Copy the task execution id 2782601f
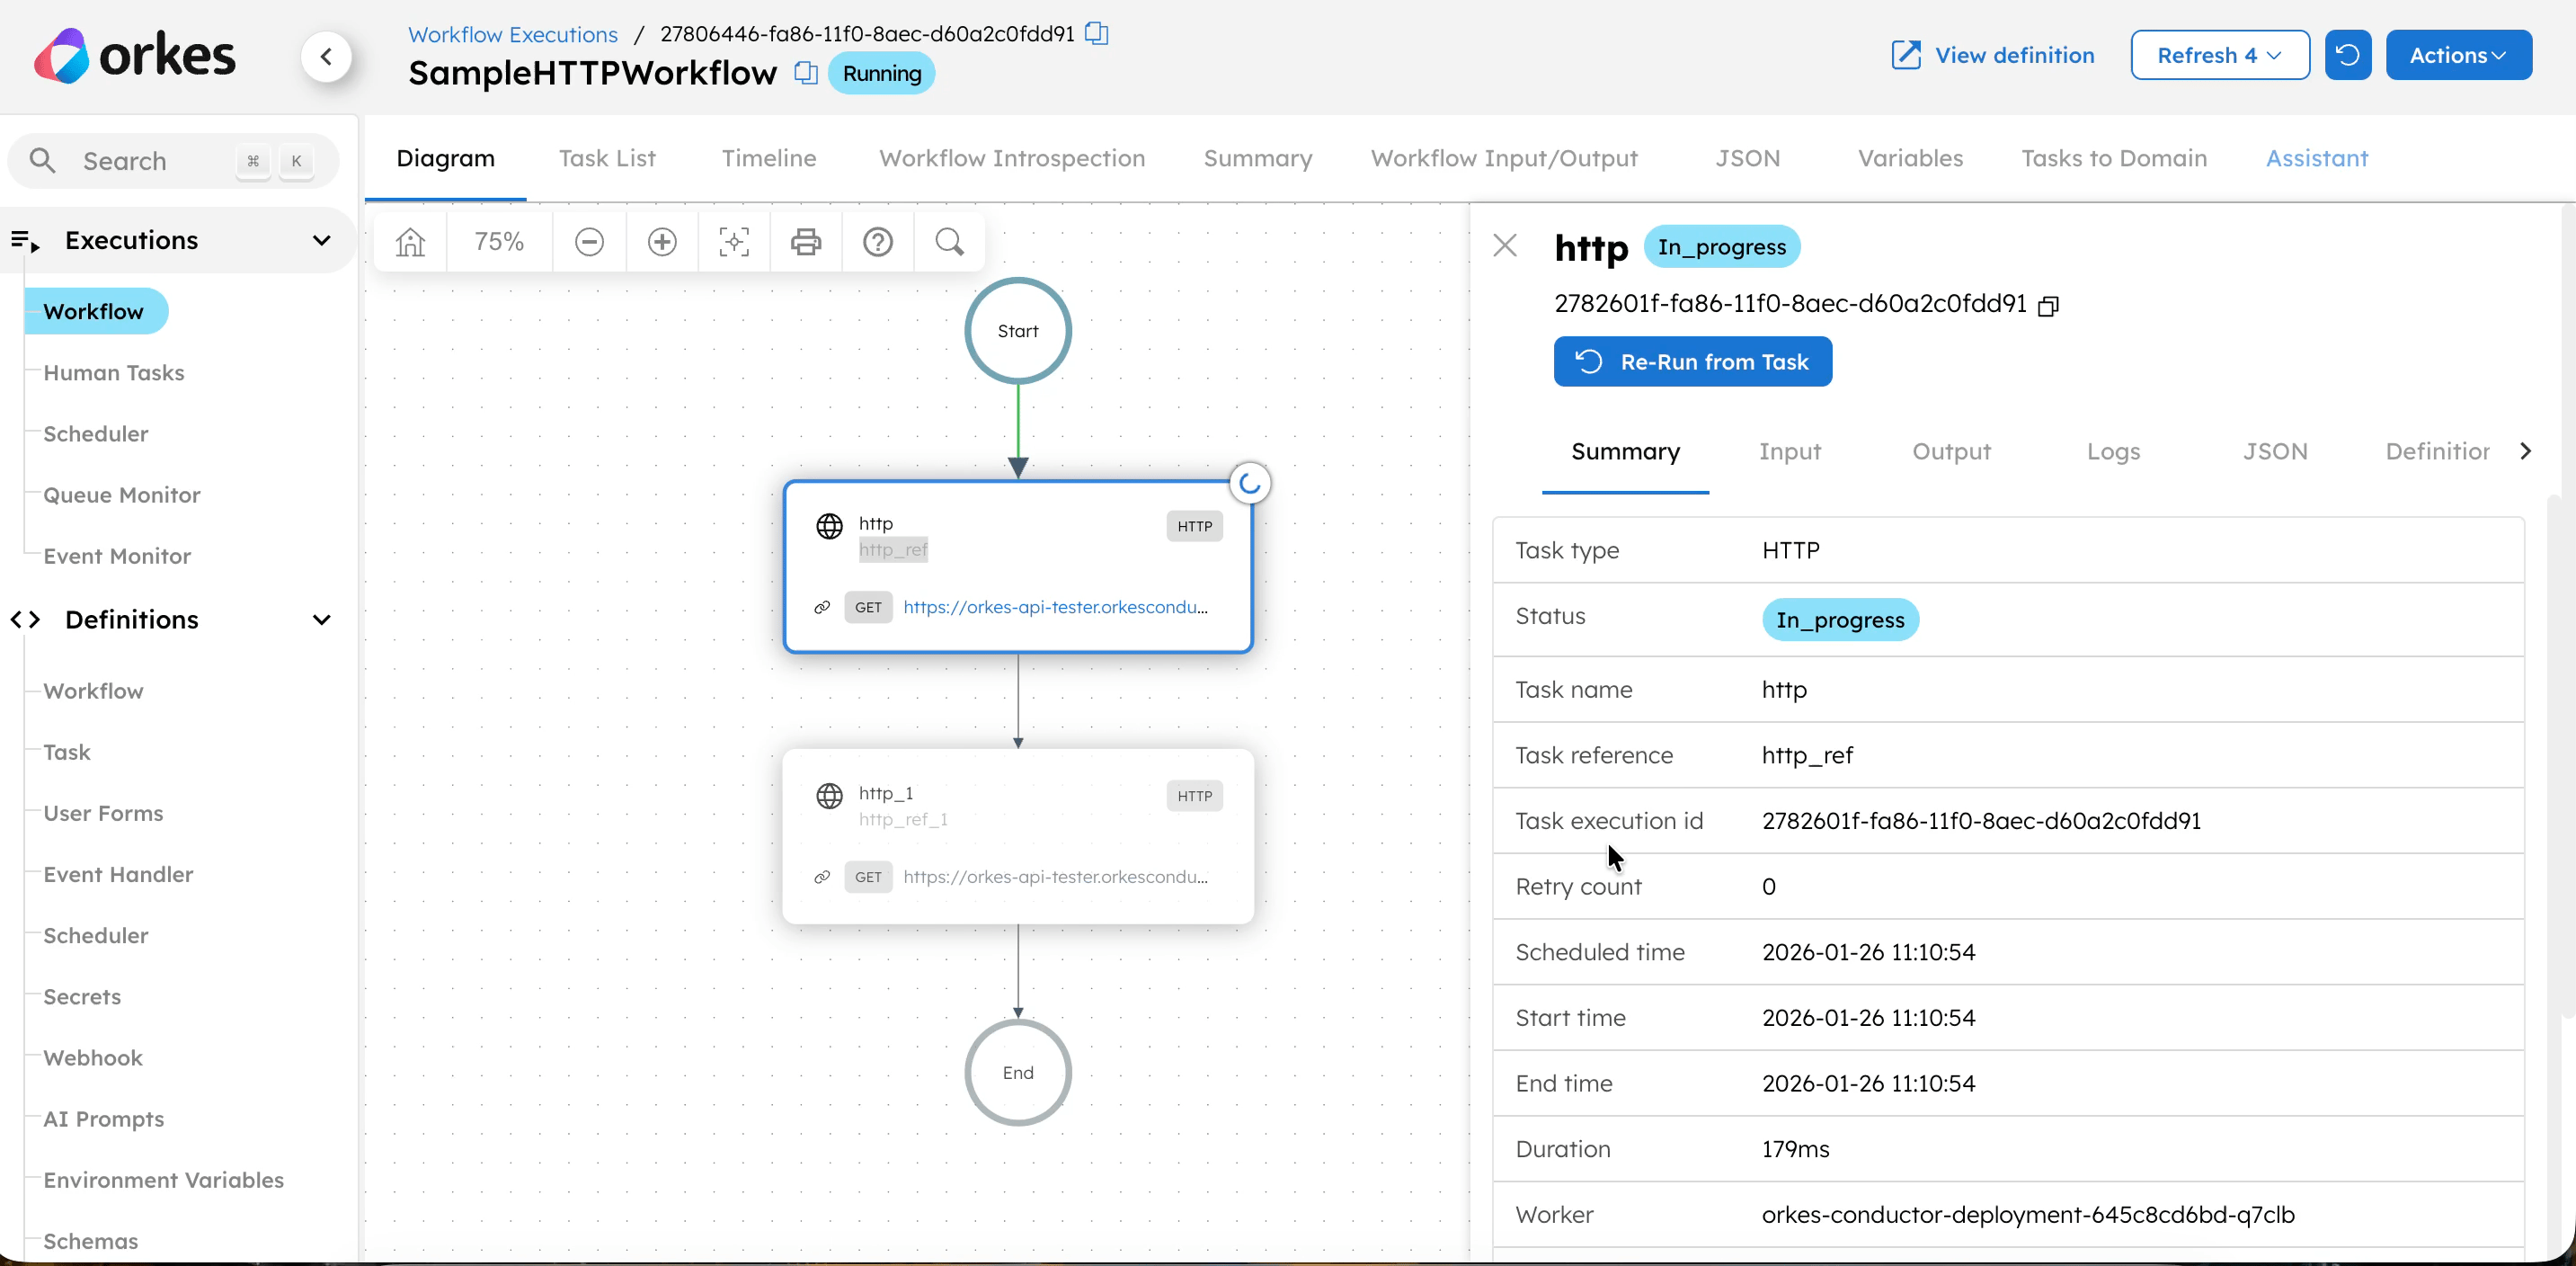This screenshot has height=1266, width=2576. pos(2048,305)
